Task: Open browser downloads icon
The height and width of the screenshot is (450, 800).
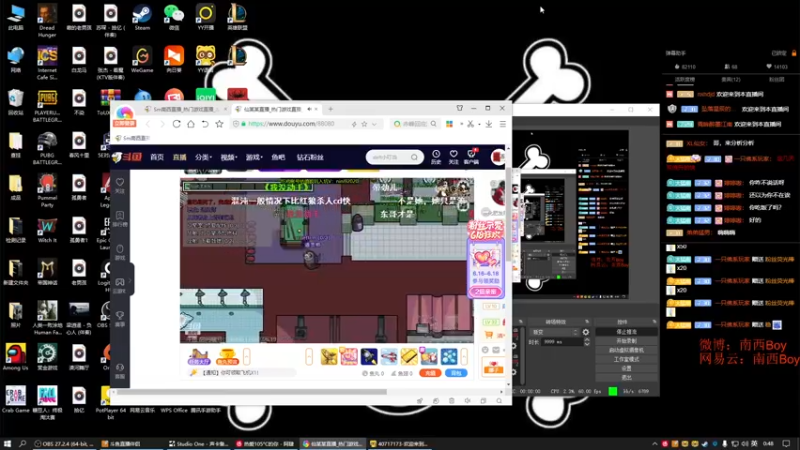Action: (489, 124)
